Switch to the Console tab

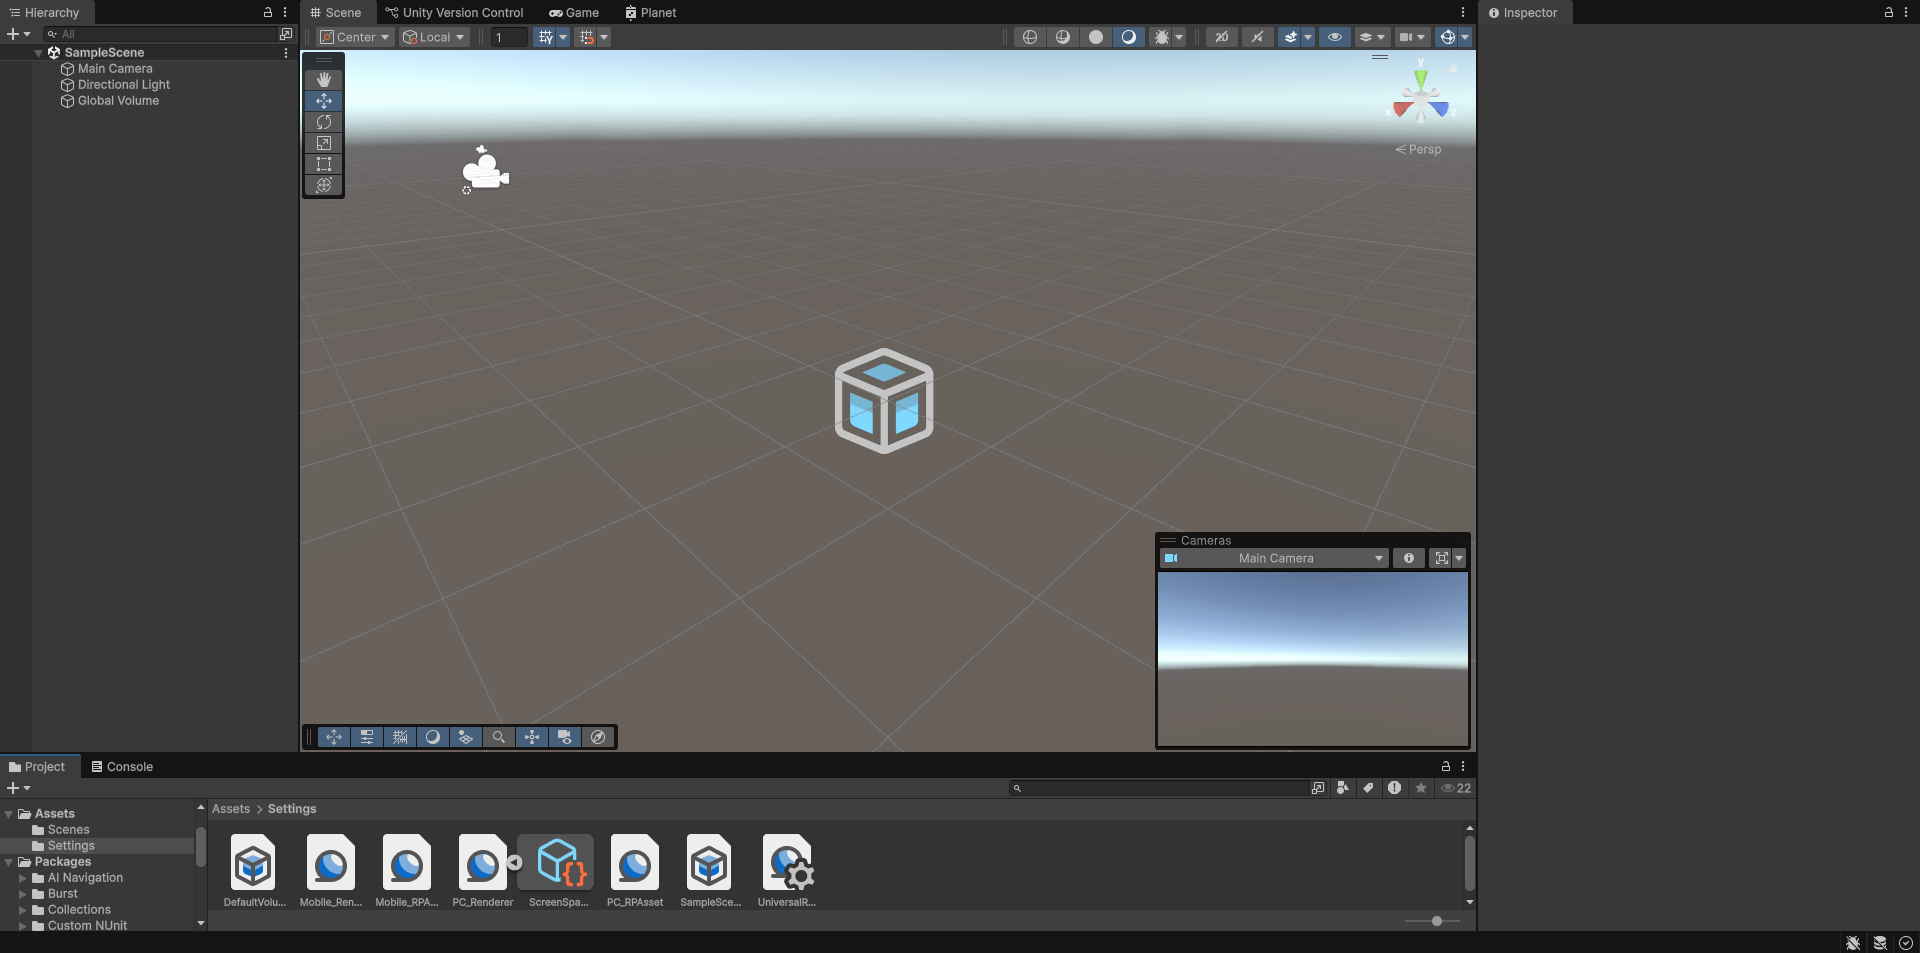coord(122,767)
